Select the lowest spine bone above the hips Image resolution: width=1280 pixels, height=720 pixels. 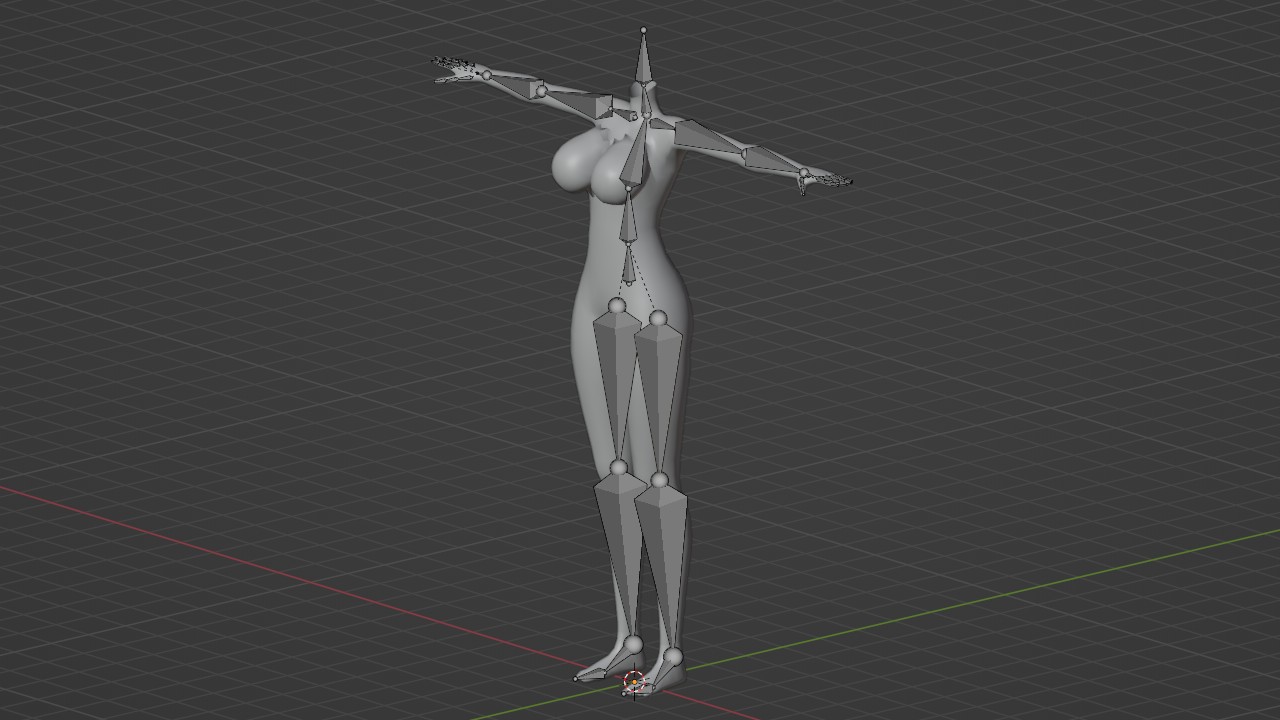[x=629, y=265]
